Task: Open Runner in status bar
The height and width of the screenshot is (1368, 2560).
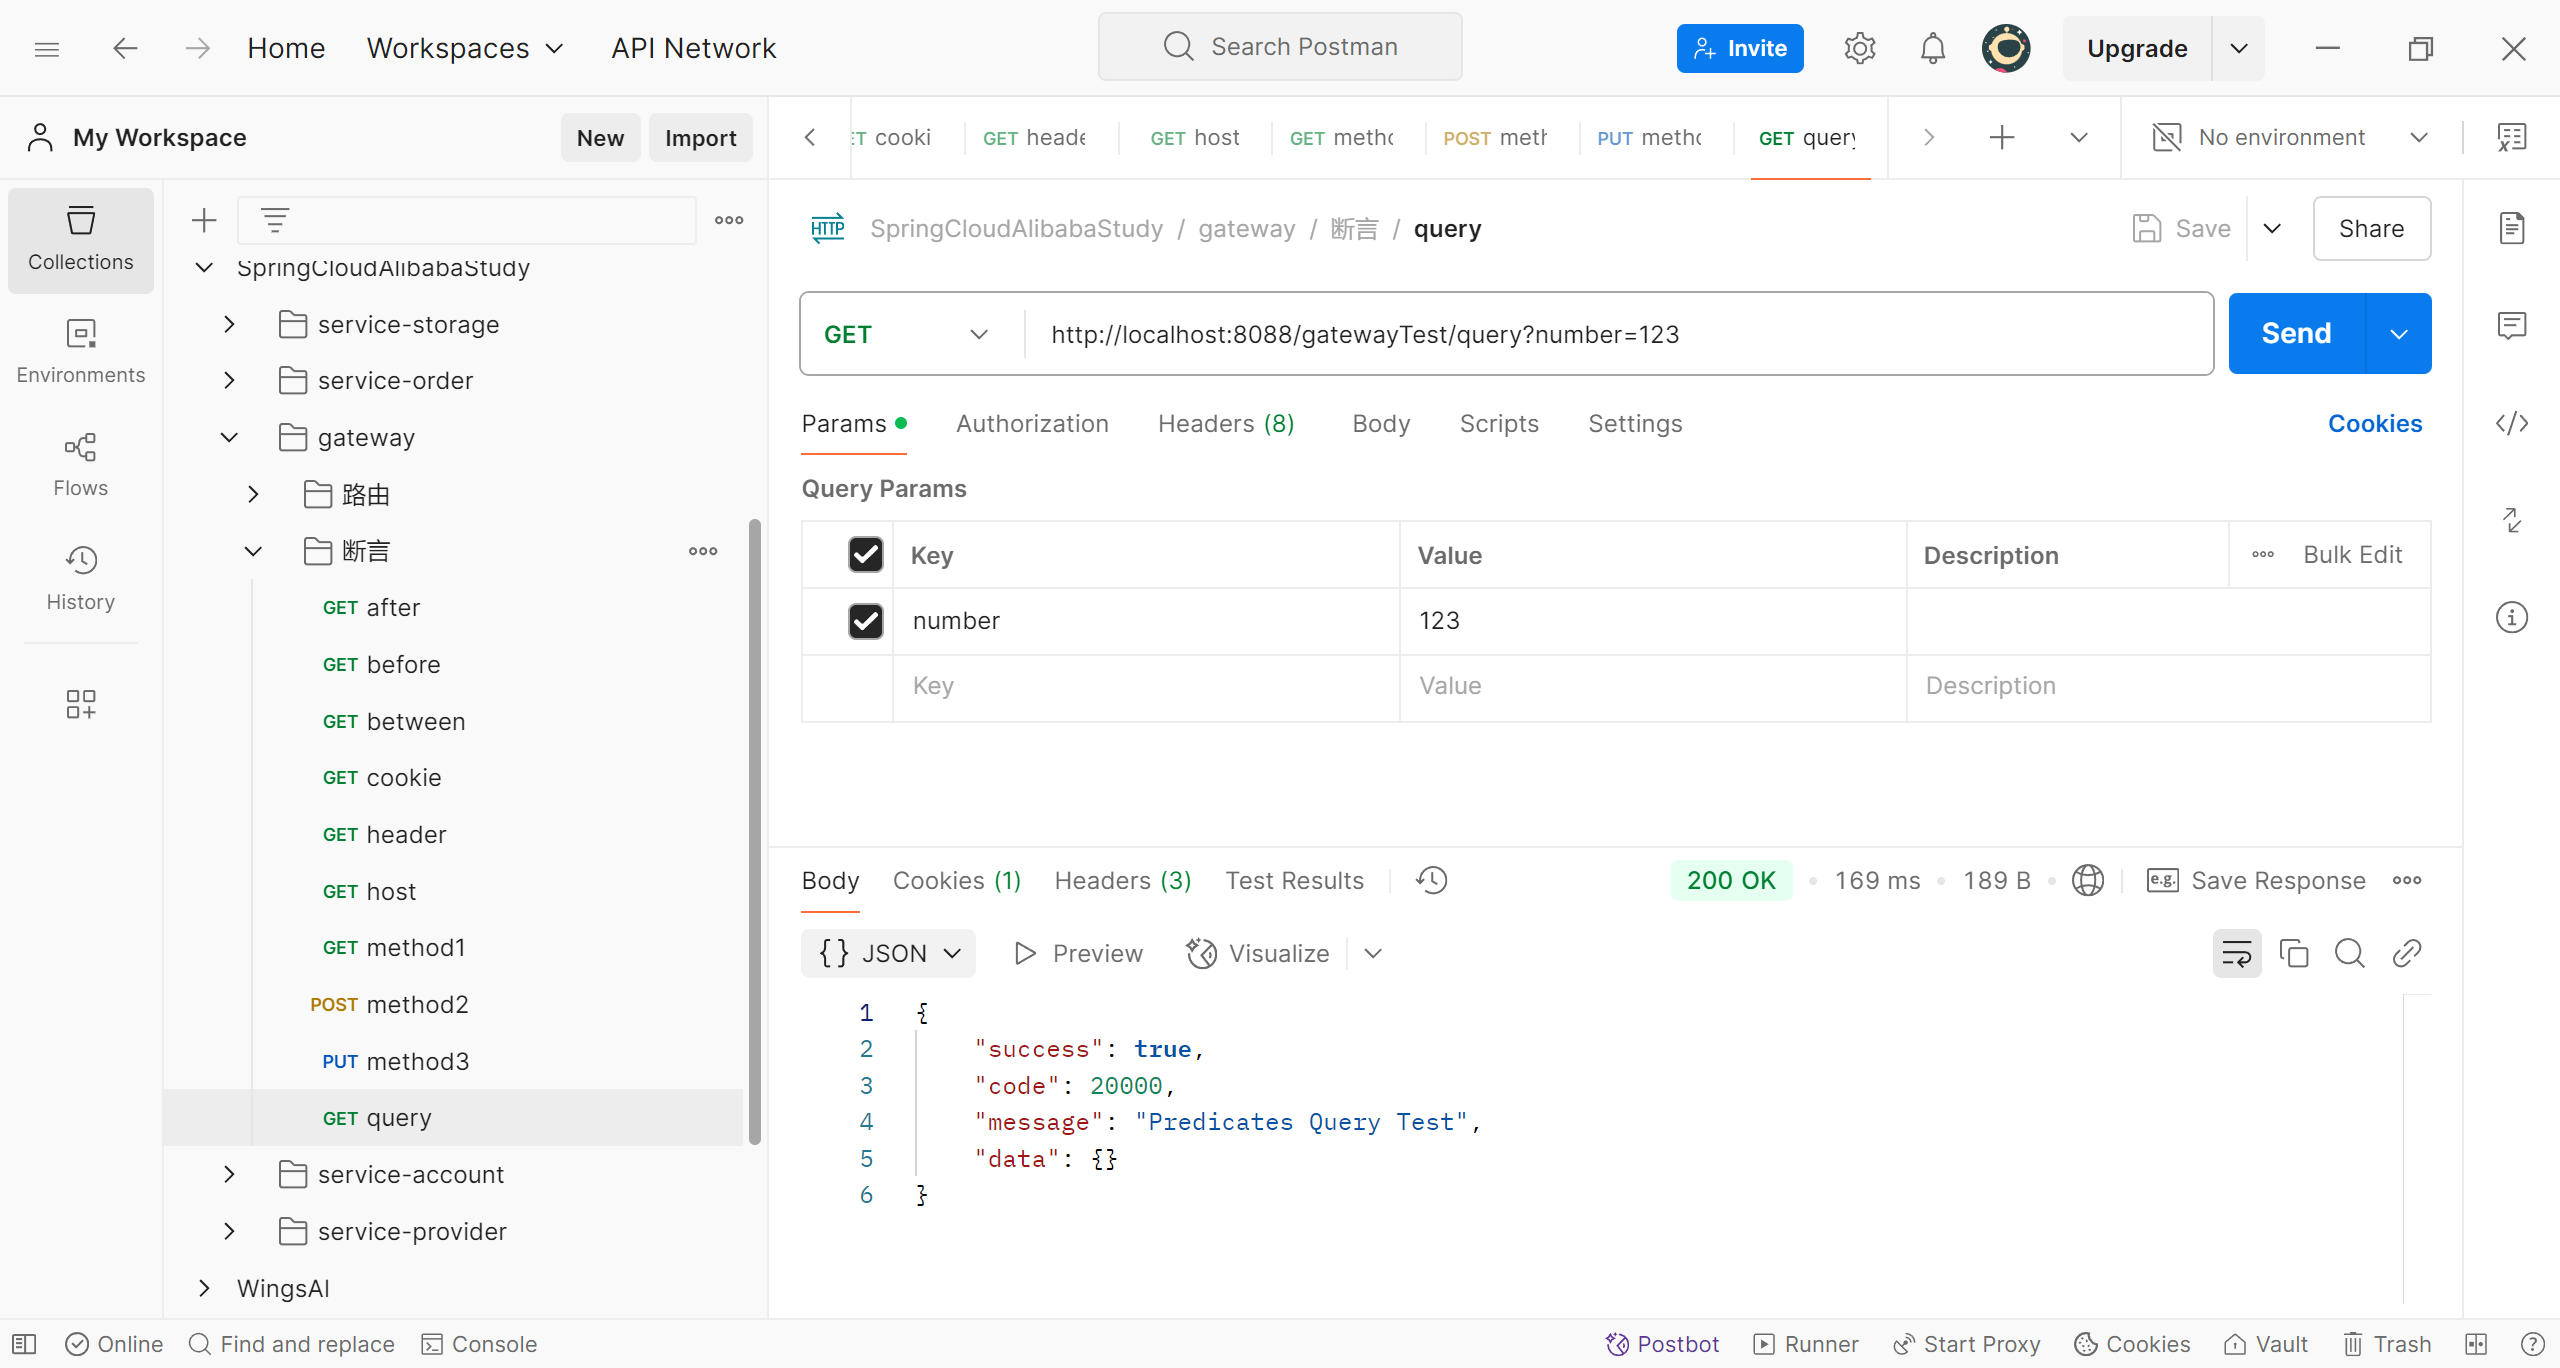Action: (x=1806, y=1344)
